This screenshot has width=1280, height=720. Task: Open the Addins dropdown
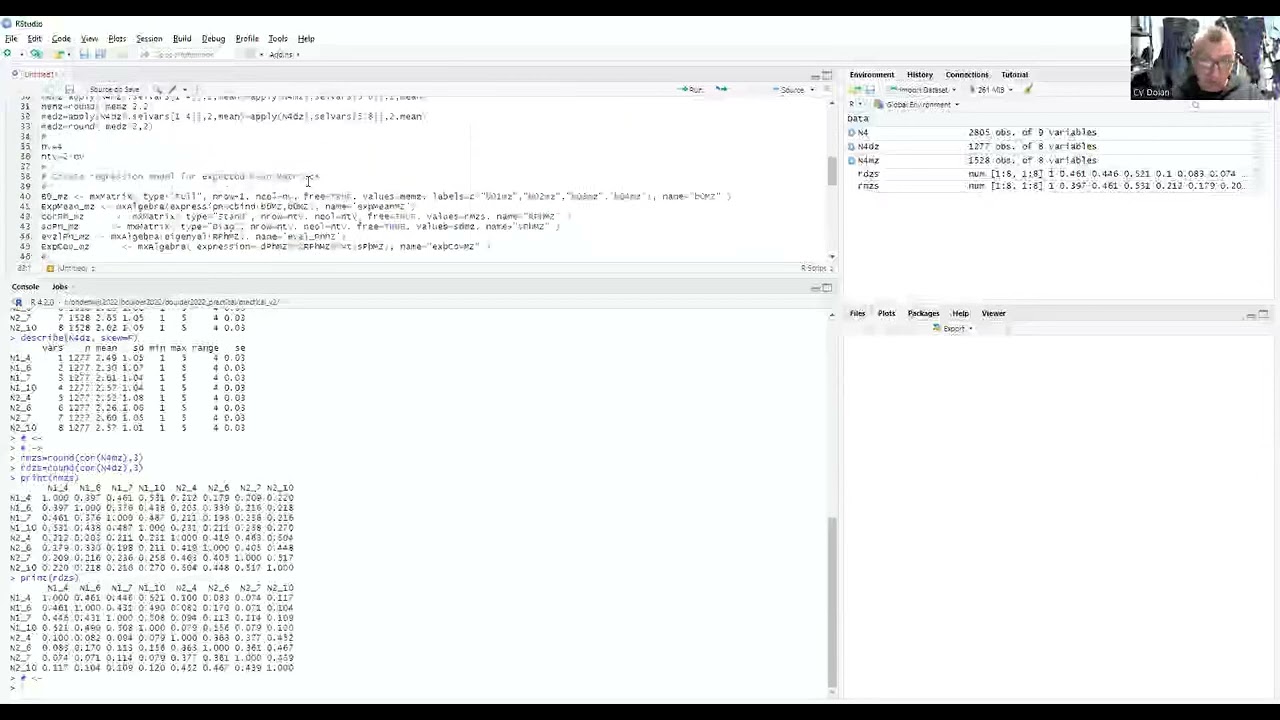[x=283, y=54]
